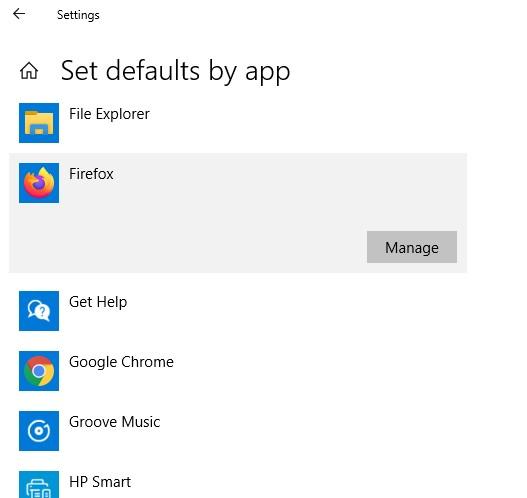This screenshot has height=498, width=527.
Task: Pick the Groove Music label
Action: 115,422
